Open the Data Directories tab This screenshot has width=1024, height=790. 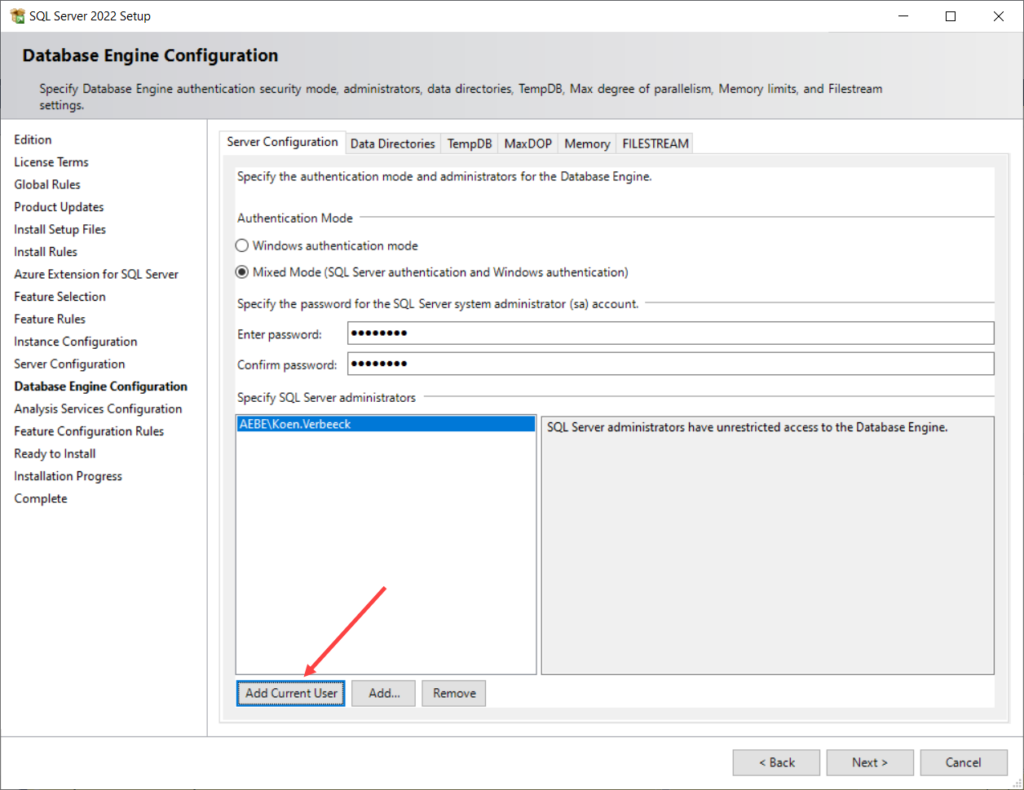point(392,144)
